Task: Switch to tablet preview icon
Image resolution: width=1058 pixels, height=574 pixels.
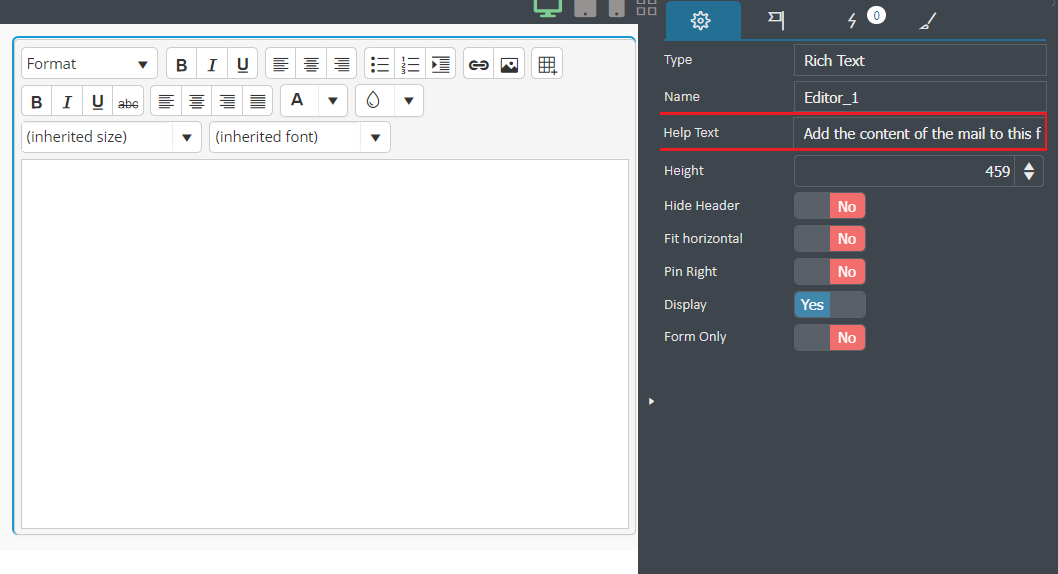Action: click(585, 7)
